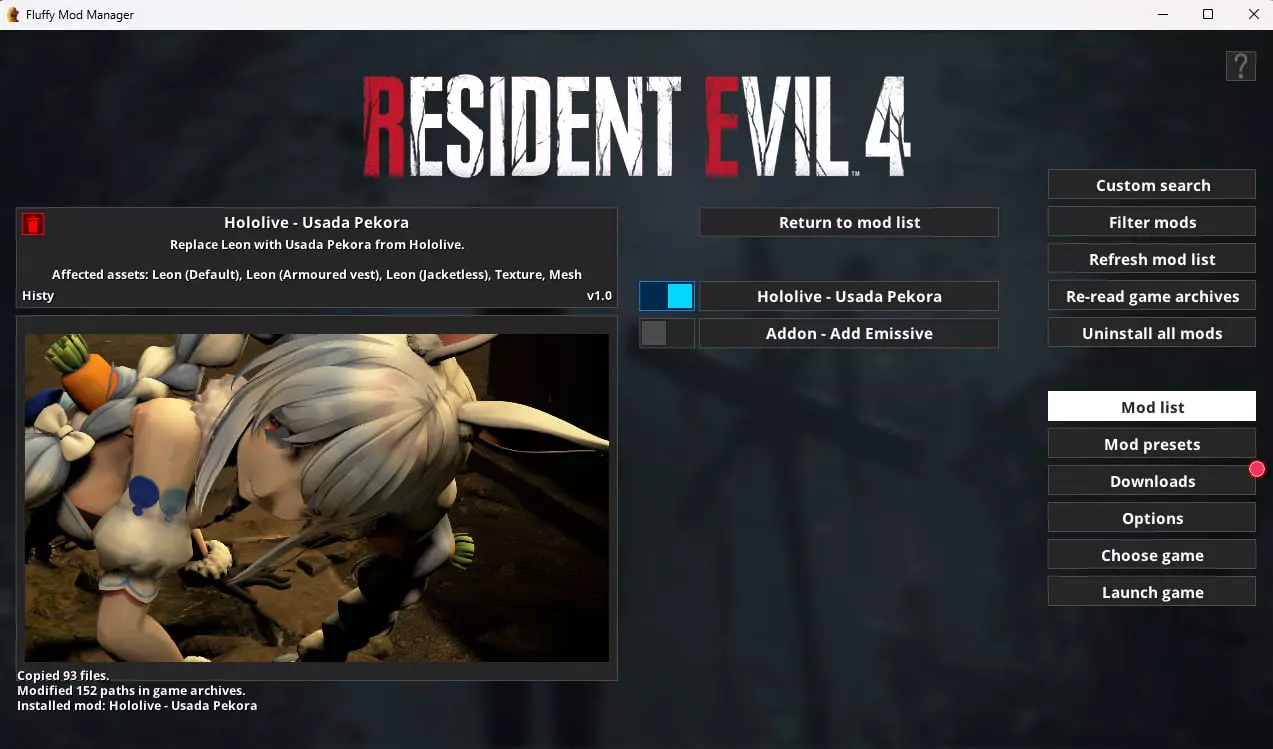
Task: Click the mod description 'Replace Leon with Usada Pekora'
Action: click(x=316, y=244)
